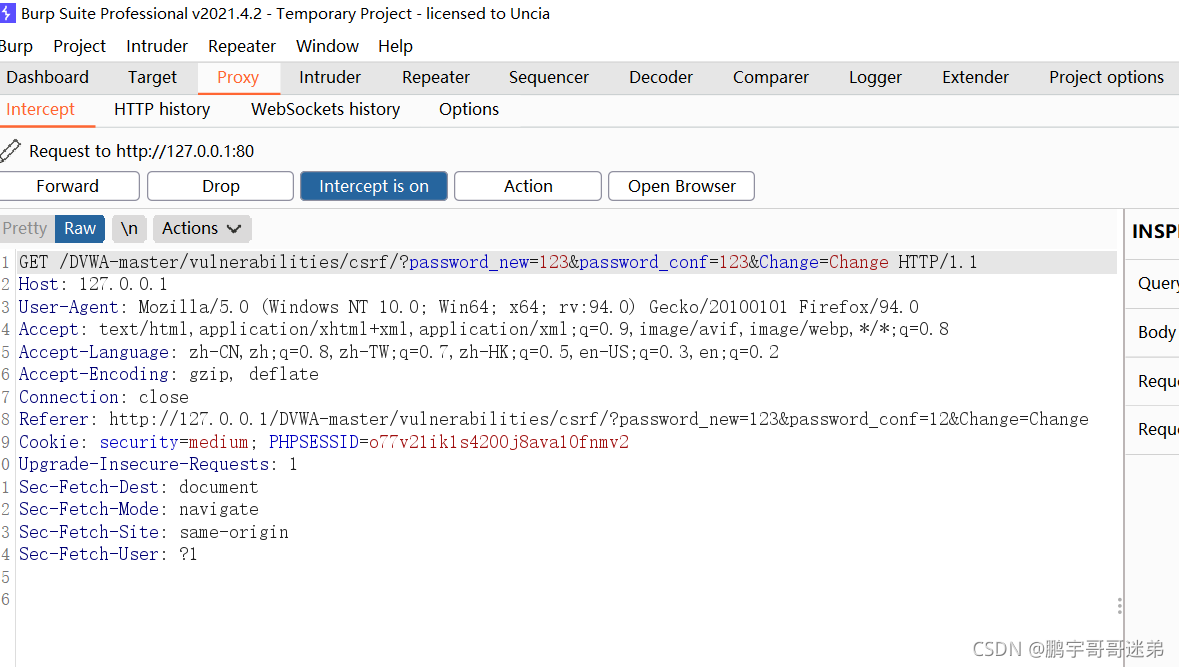The height and width of the screenshot is (667, 1179).
Task: Click the Sec-Fetch-Dest: document line
Action: tap(138, 487)
